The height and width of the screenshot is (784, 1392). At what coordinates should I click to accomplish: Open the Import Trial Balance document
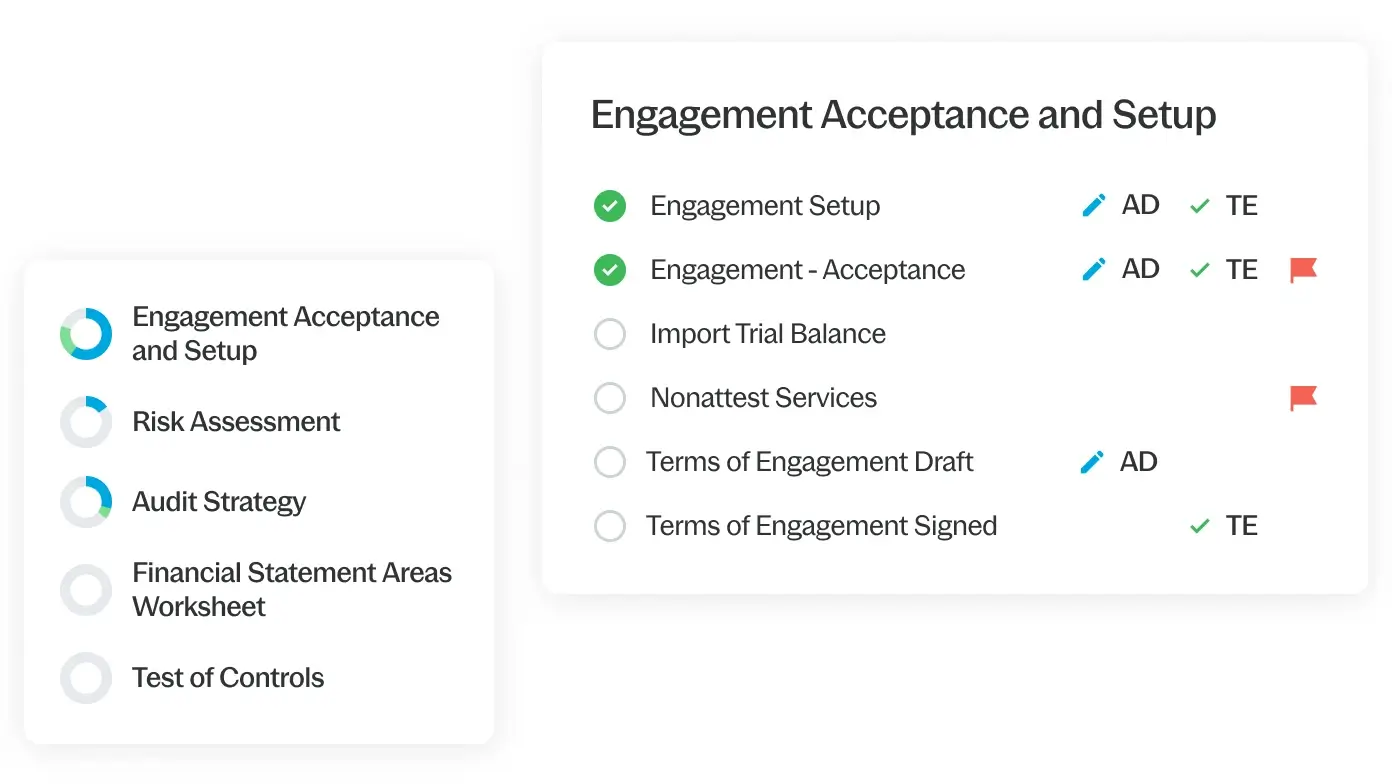pyautogui.click(x=767, y=334)
